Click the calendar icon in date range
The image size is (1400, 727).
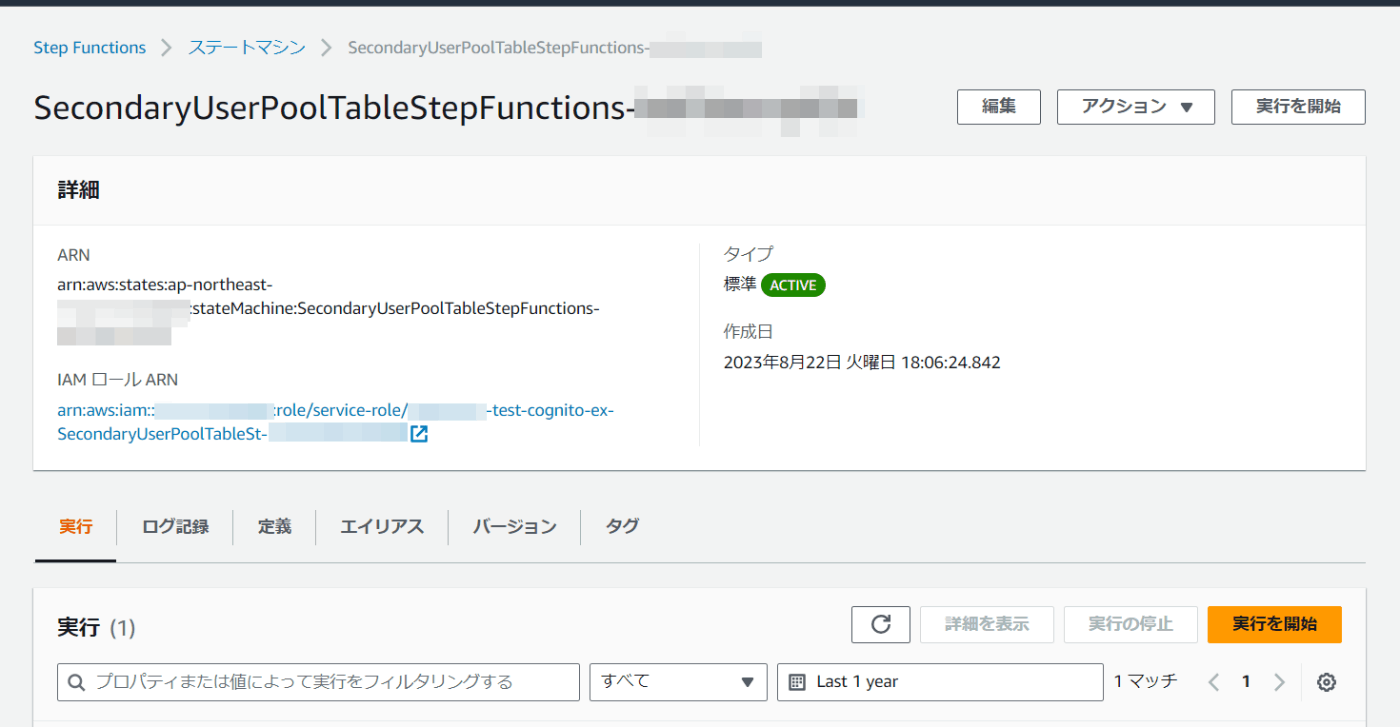click(797, 682)
